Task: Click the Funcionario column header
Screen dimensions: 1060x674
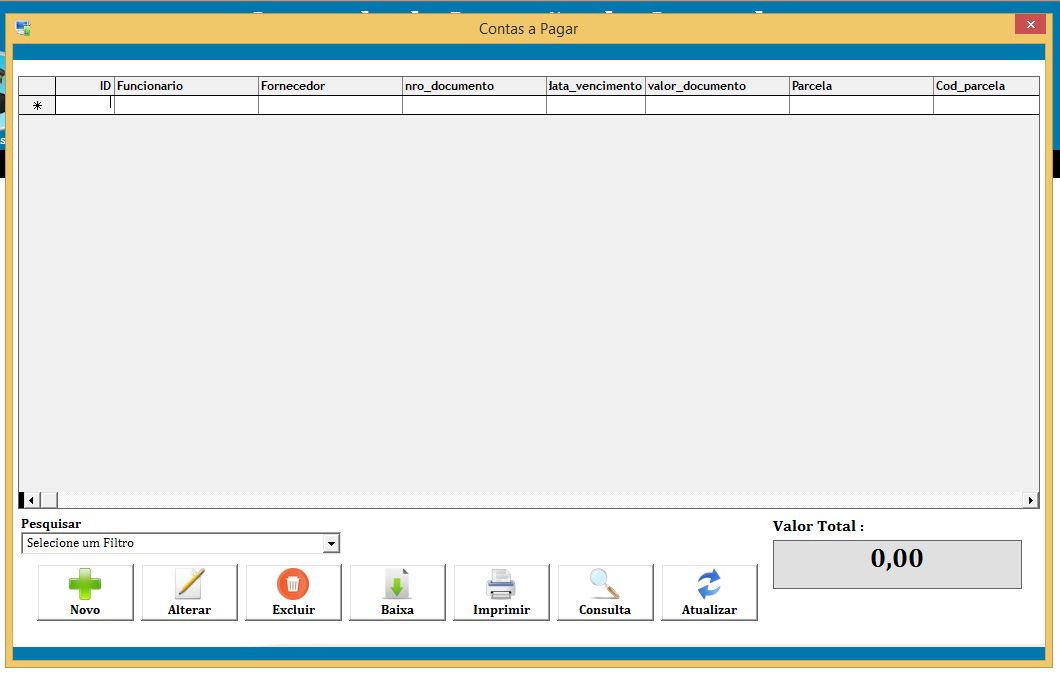Action: click(x=186, y=86)
